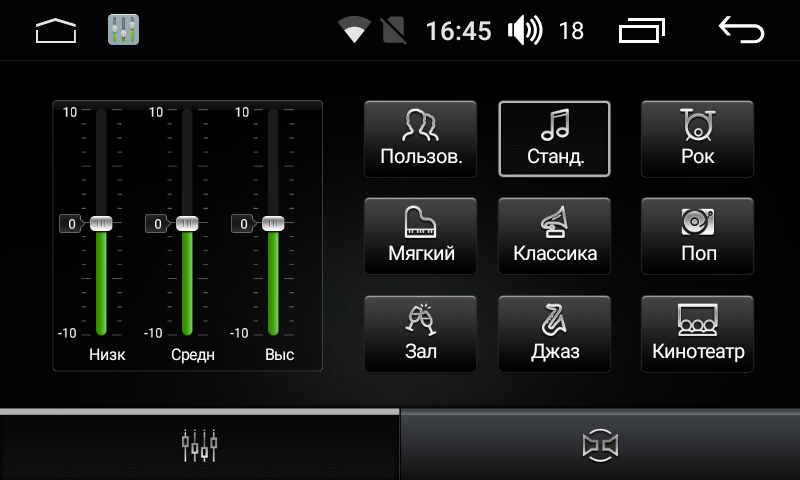This screenshot has width=800, height=480.
Task: Click the Выс treble slider handle
Action: (273, 223)
